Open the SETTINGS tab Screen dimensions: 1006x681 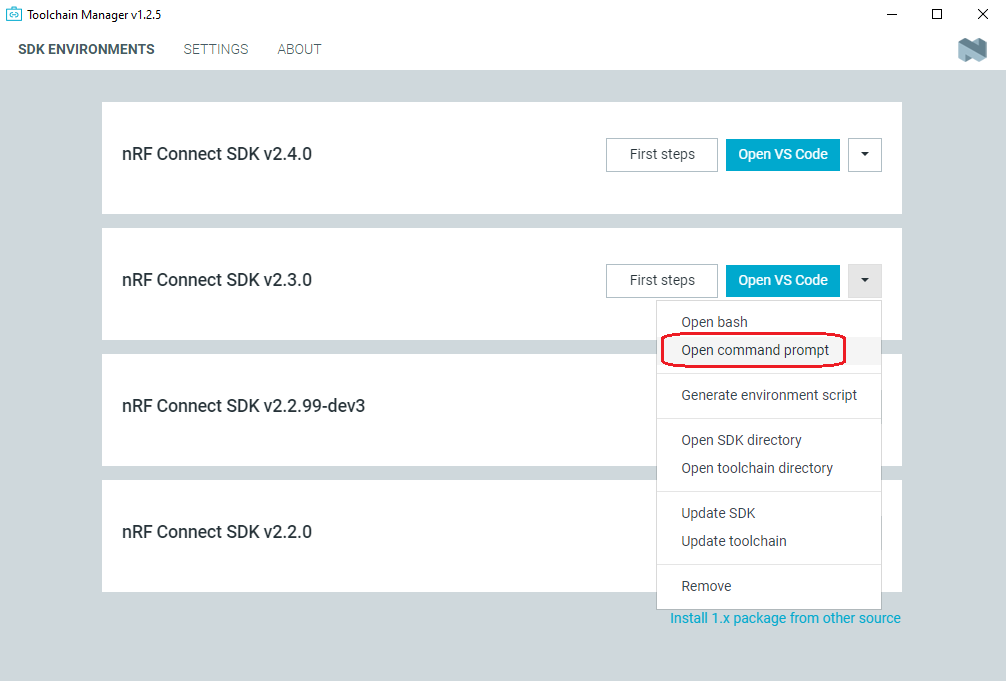point(216,49)
